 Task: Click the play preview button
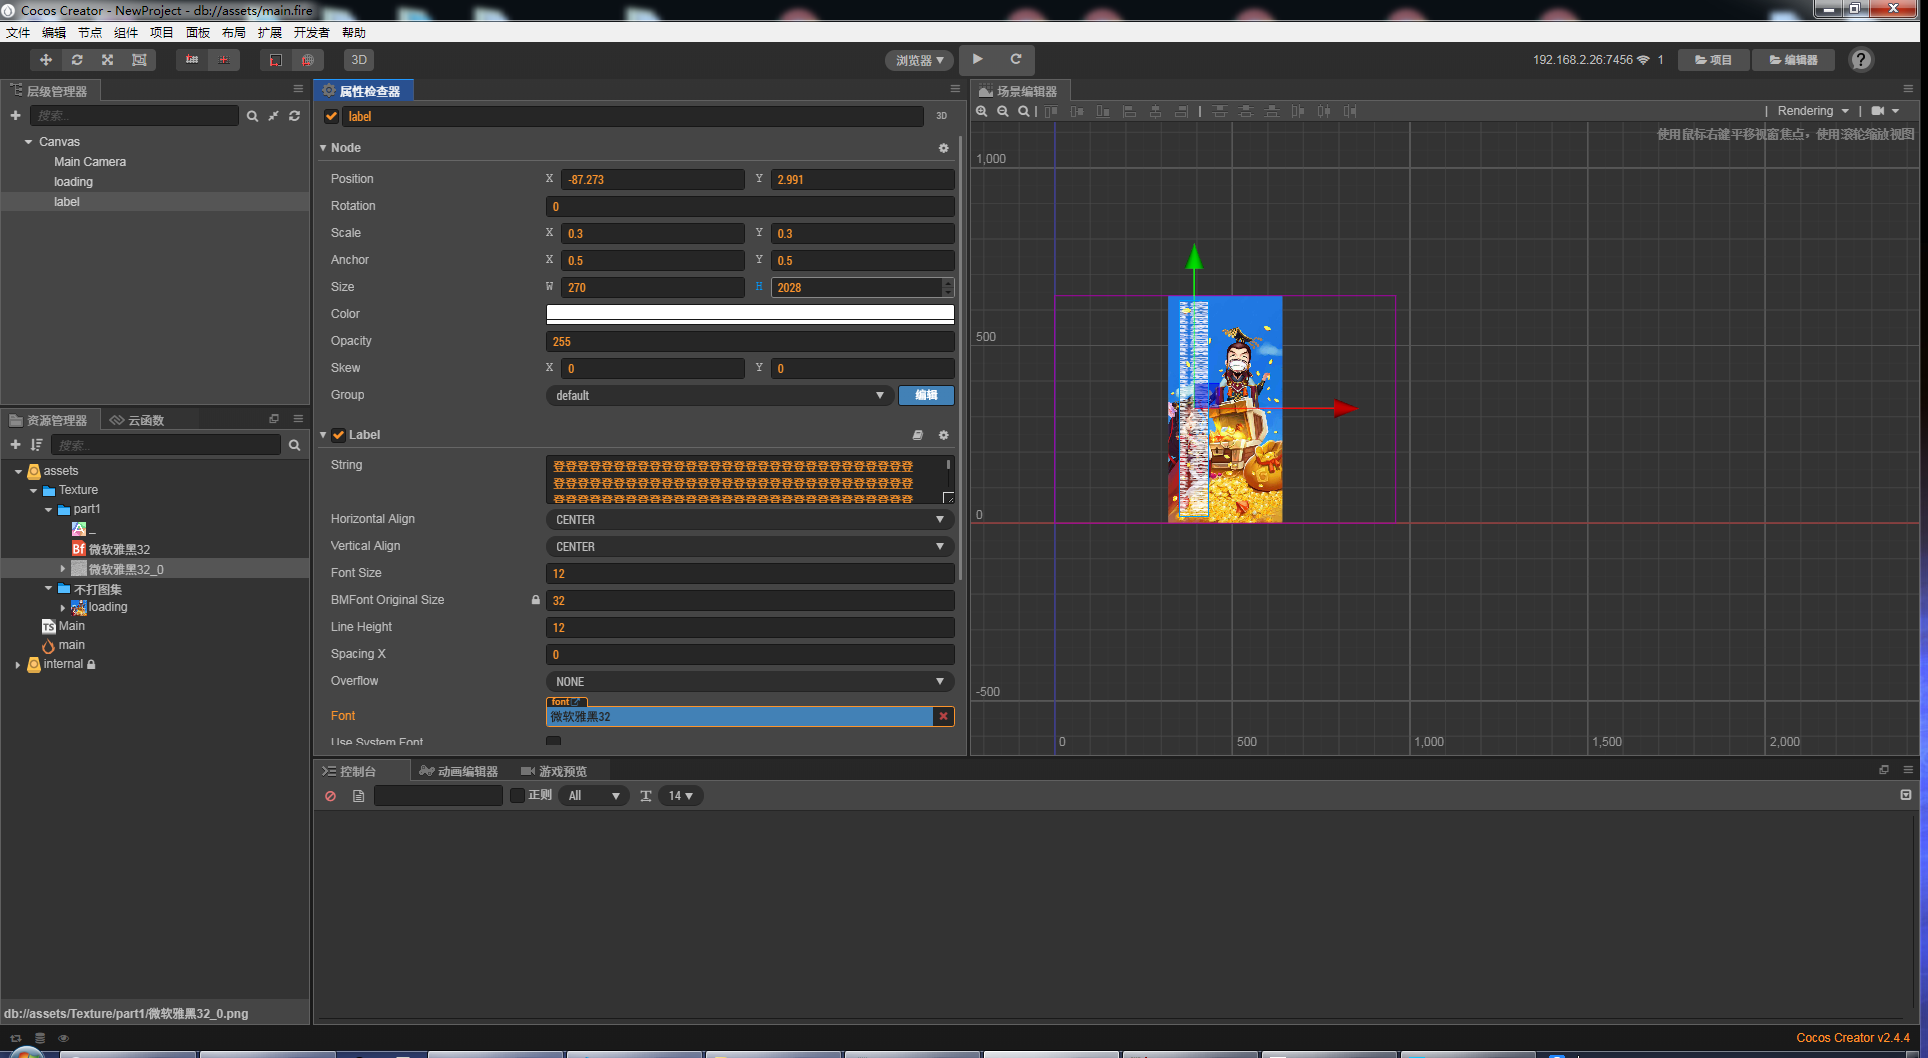[x=978, y=60]
